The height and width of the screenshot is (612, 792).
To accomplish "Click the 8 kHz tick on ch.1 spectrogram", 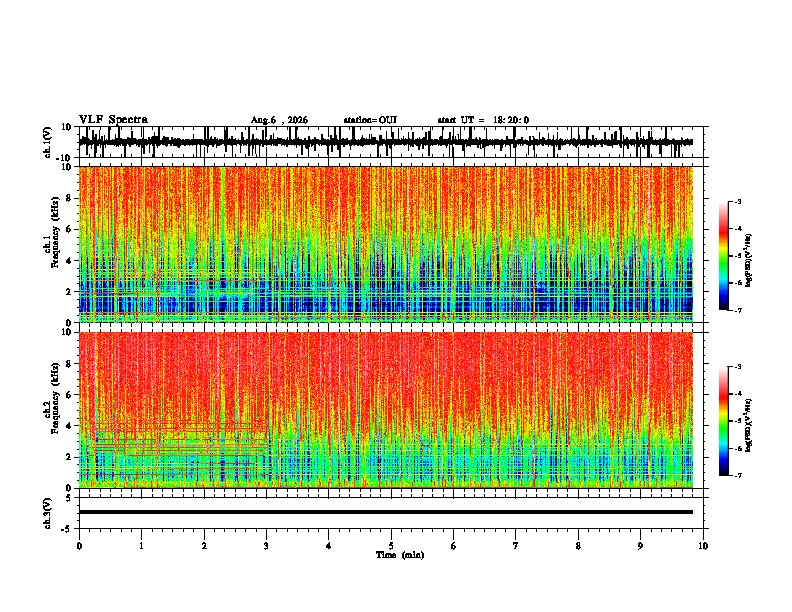I will pyautogui.click(x=70, y=198).
